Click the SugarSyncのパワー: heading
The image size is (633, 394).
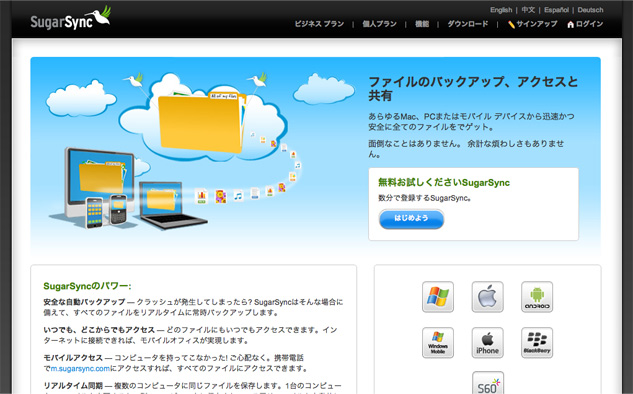coord(87,286)
